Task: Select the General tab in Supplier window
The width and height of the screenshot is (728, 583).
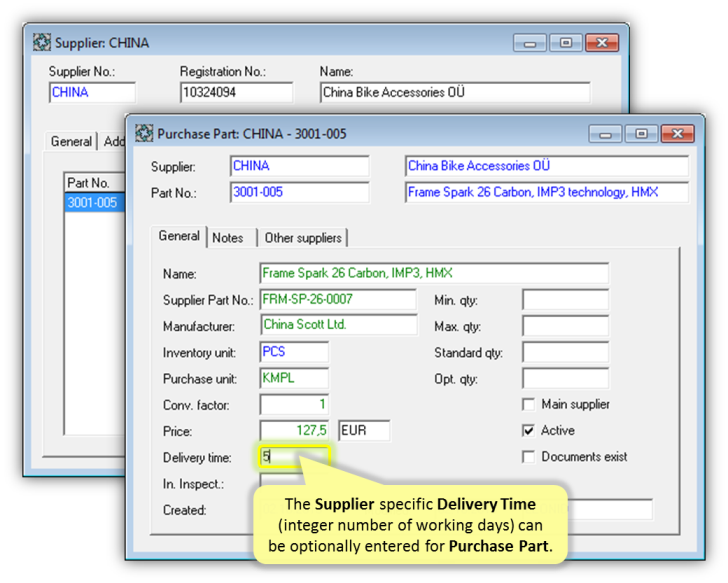Action: pyautogui.click(x=71, y=142)
